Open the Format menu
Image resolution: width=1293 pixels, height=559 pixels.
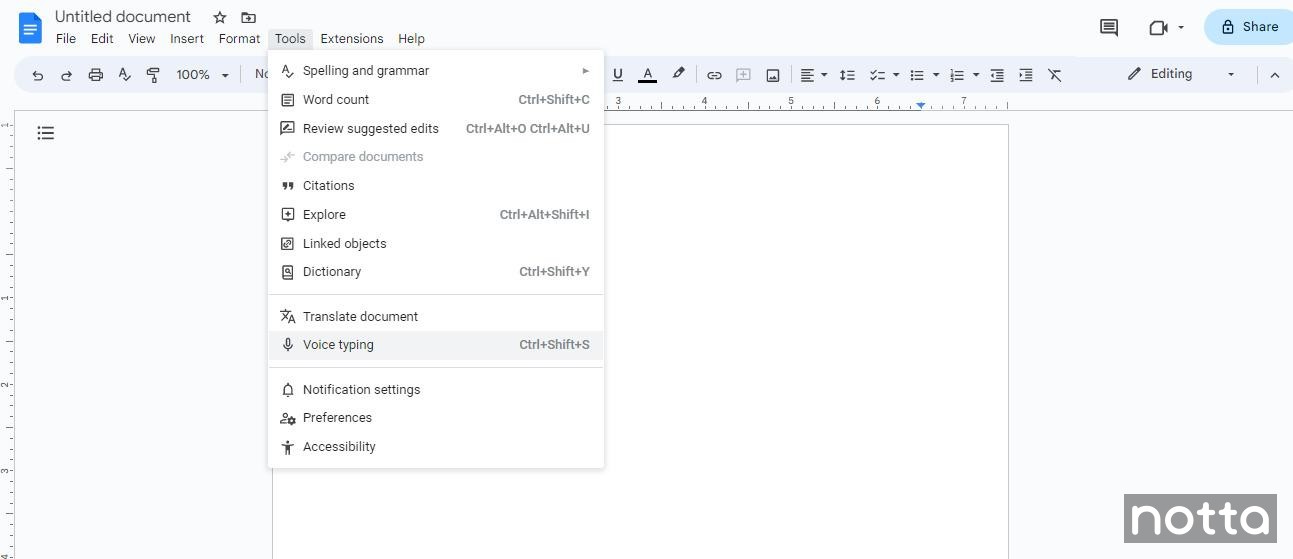(239, 39)
